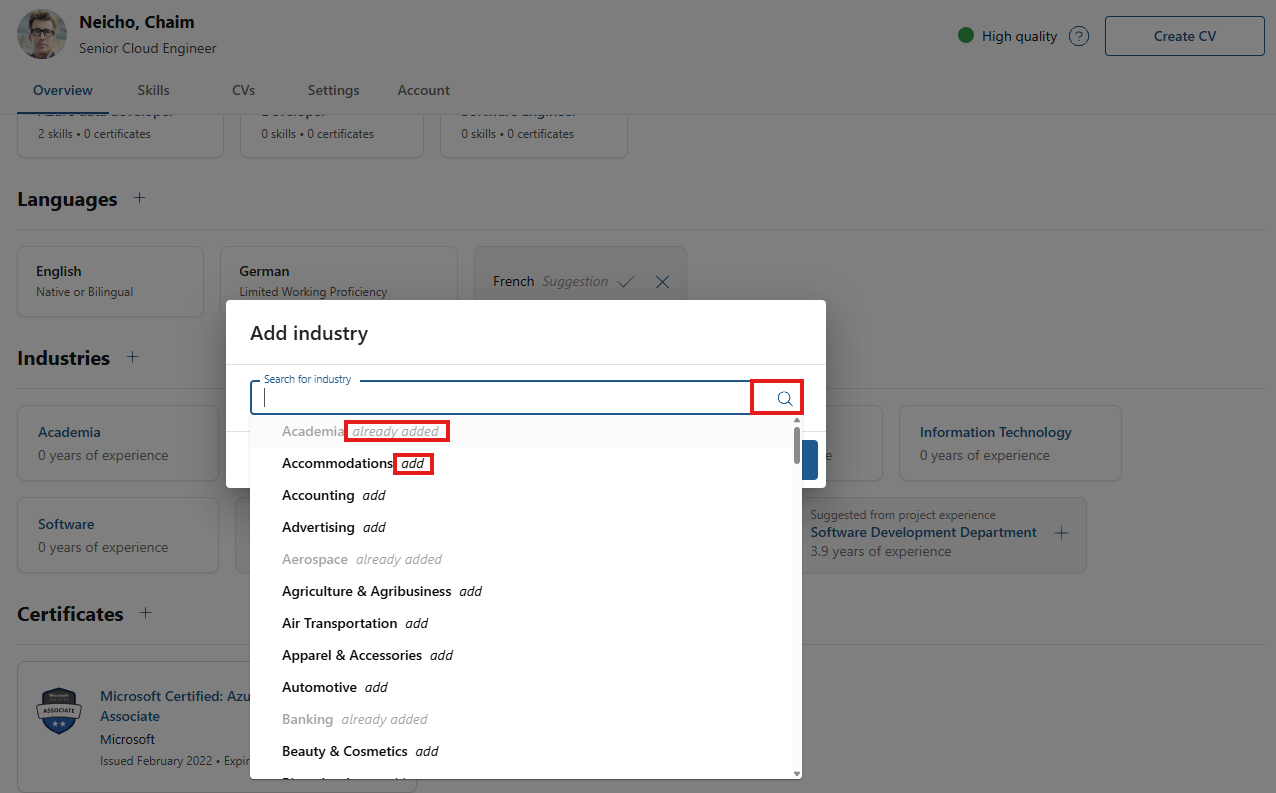Screen dimensions: 1276x793
Task: Add a new language with plus icon
Action: [x=140, y=198]
